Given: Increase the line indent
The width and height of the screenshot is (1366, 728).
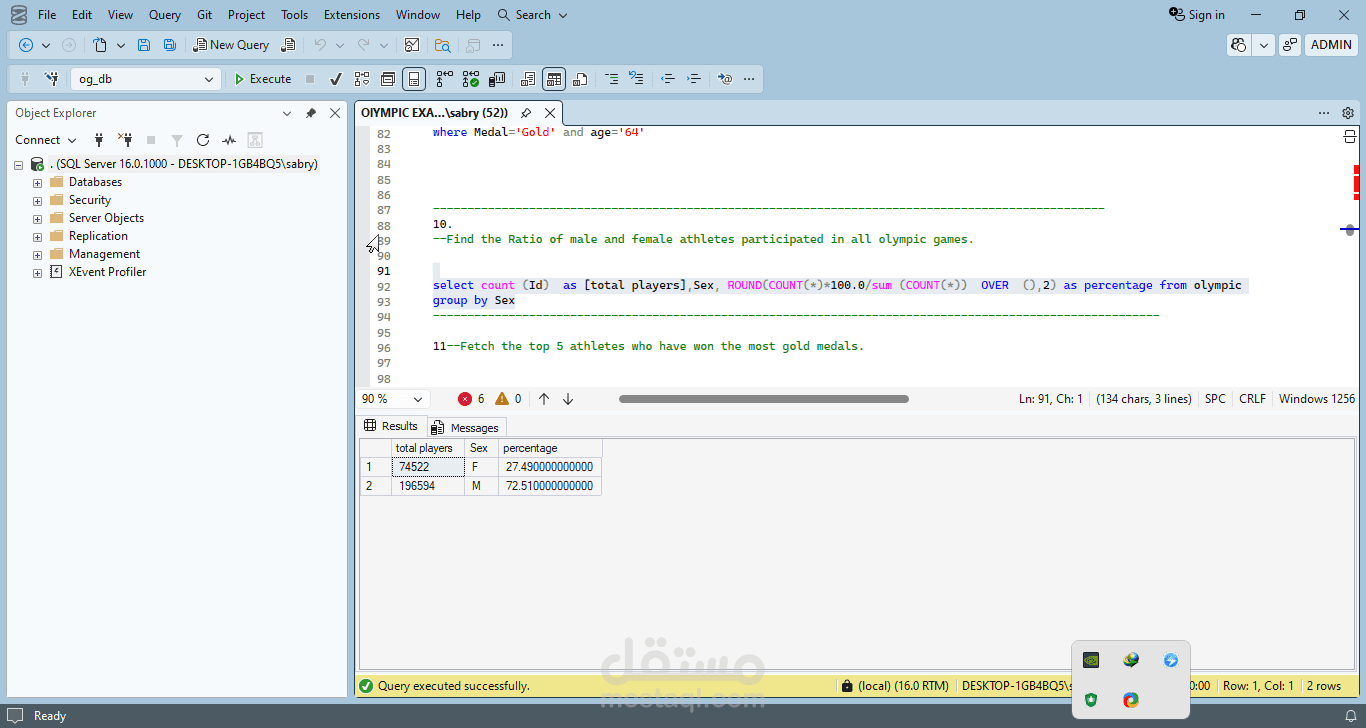Looking at the screenshot, I should 694,79.
